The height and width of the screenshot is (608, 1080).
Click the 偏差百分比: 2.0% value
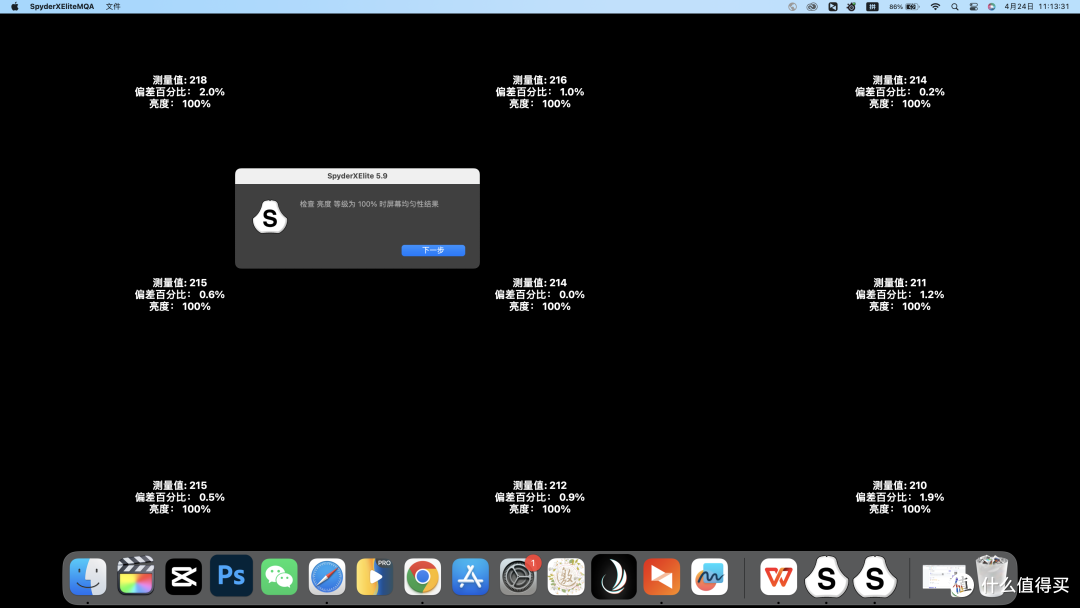pyautogui.click(x=180, y=92)
